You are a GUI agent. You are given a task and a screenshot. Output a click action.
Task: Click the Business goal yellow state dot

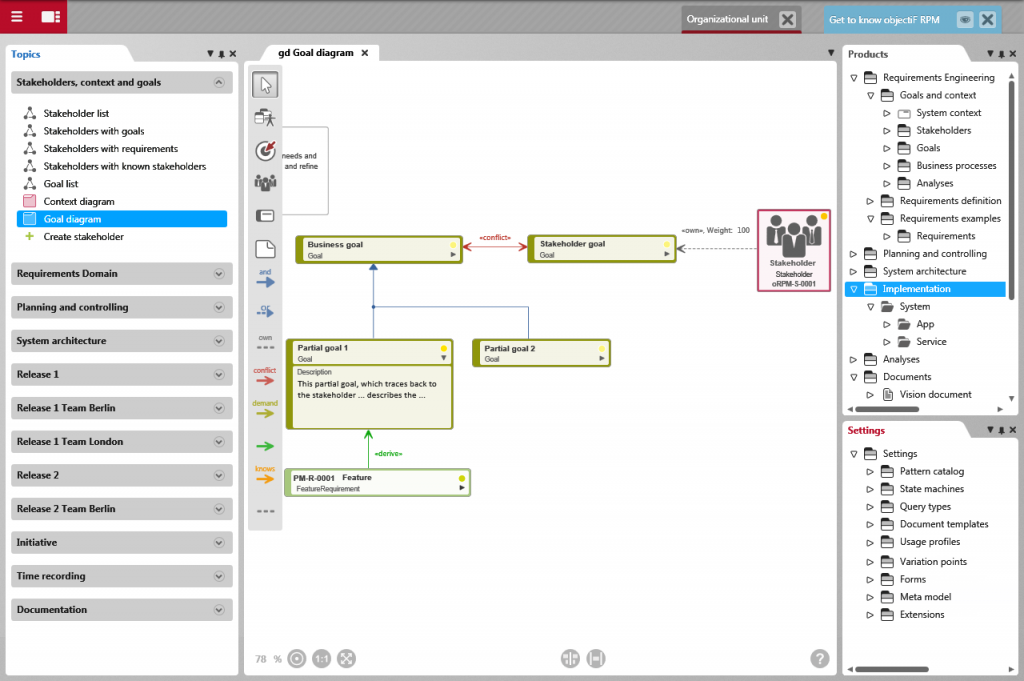pos(453,245)
